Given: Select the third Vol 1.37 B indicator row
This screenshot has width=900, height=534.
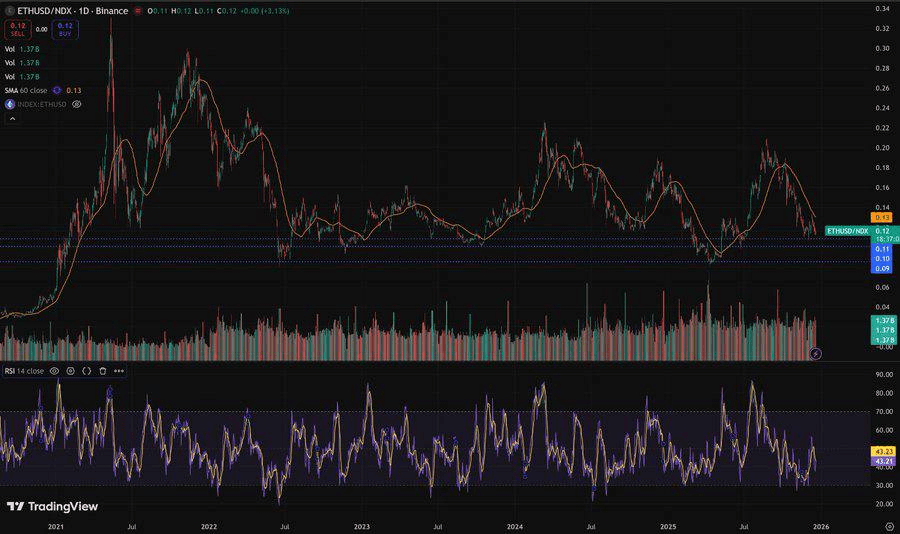Looking at the screenshot, I should point(22,77).
